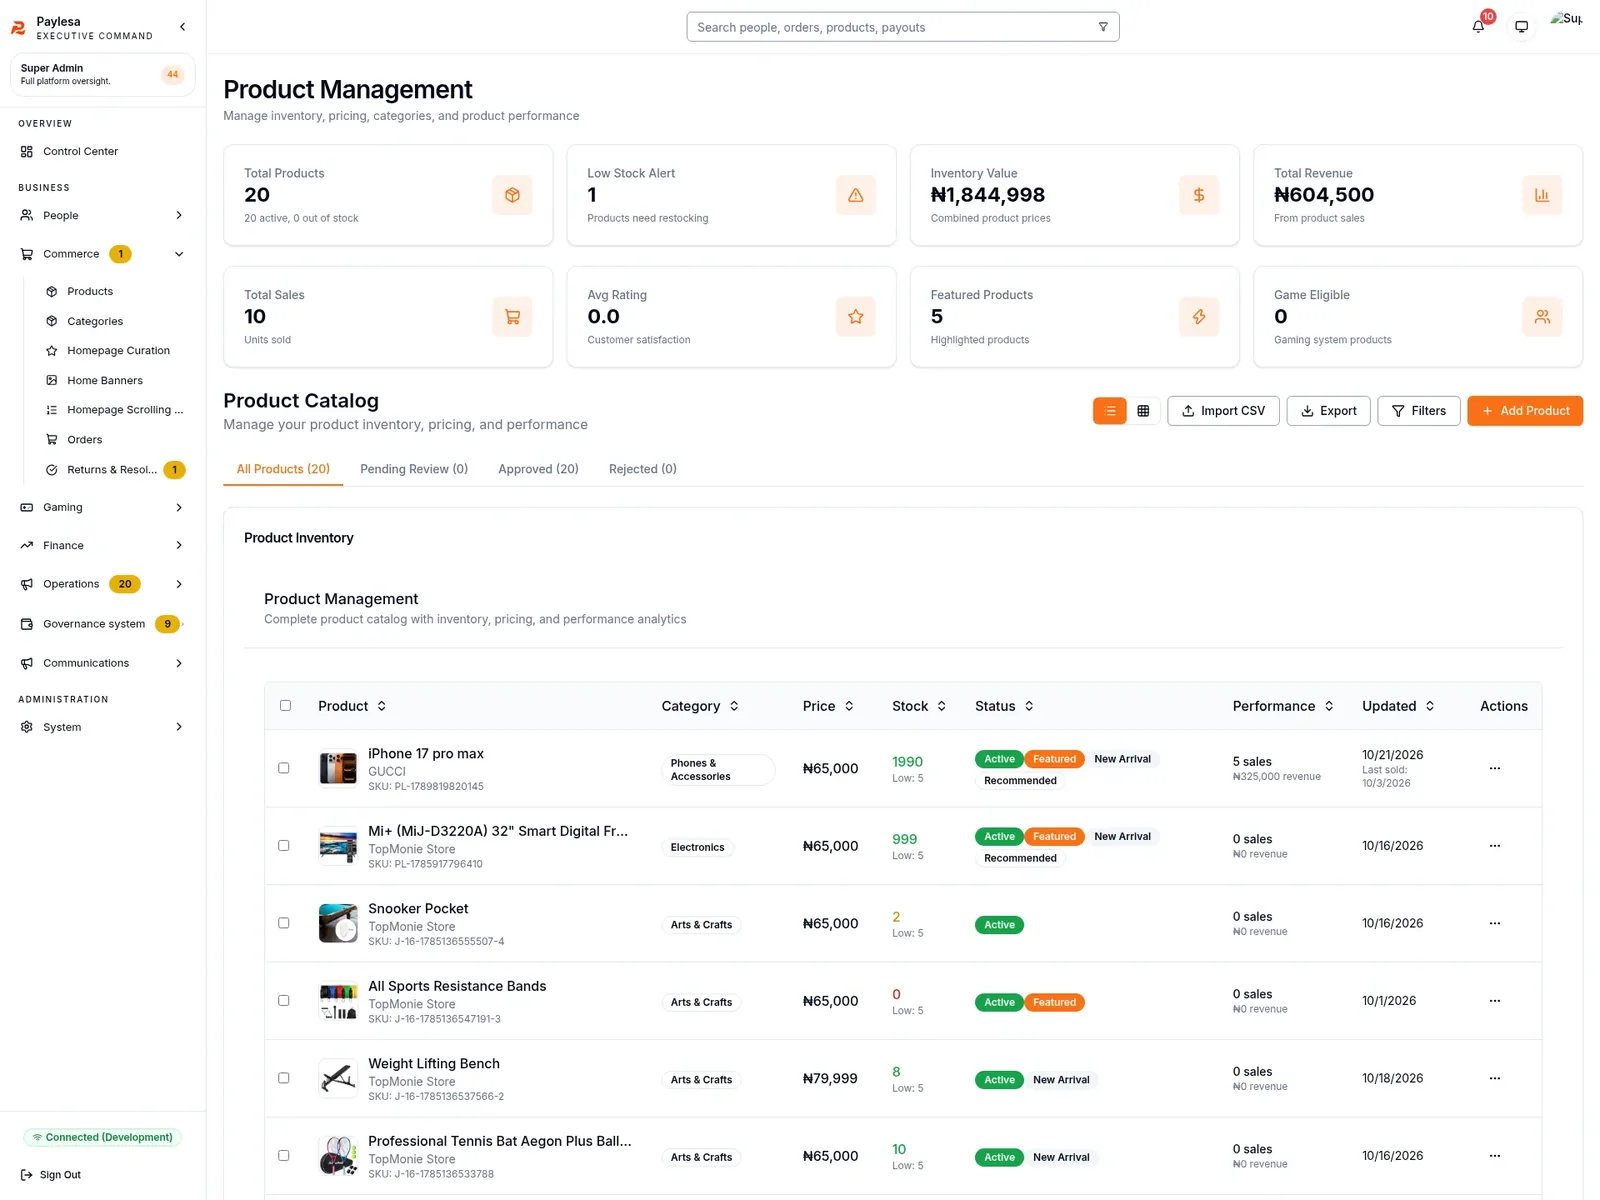Switch to Rejected (0) tab

point(642,469)
